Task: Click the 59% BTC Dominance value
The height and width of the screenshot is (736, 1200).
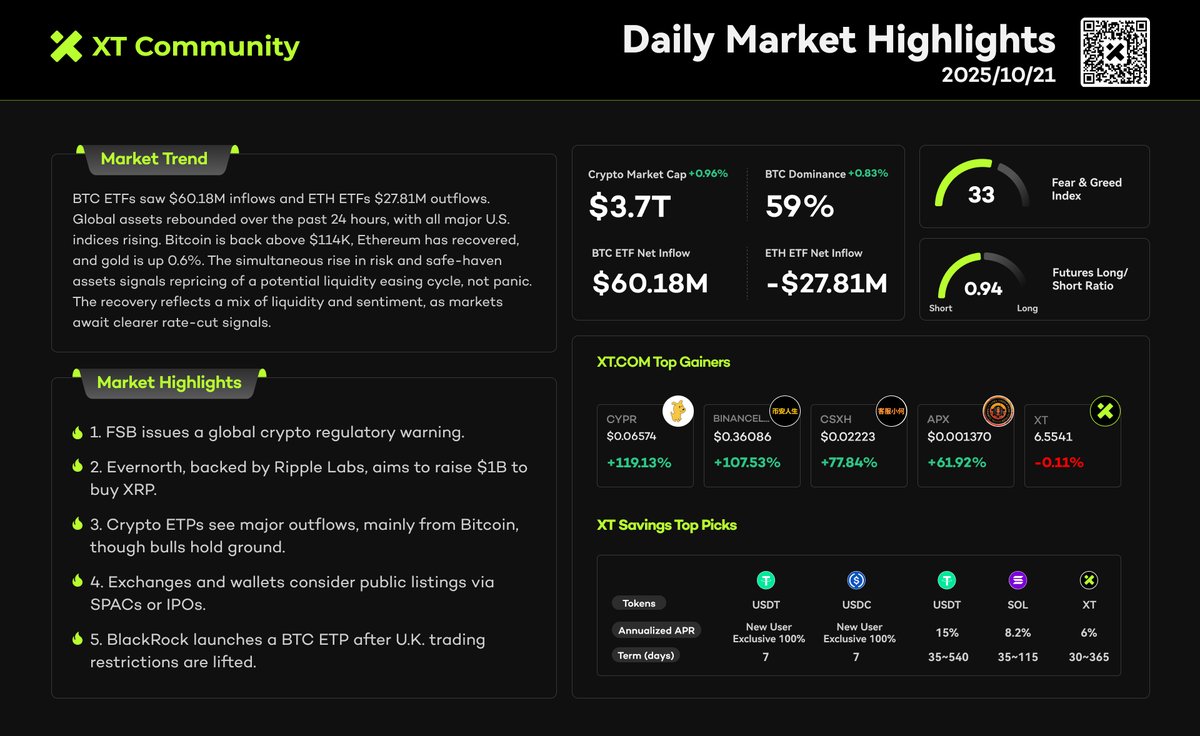Action: click(x=799, y=206)
